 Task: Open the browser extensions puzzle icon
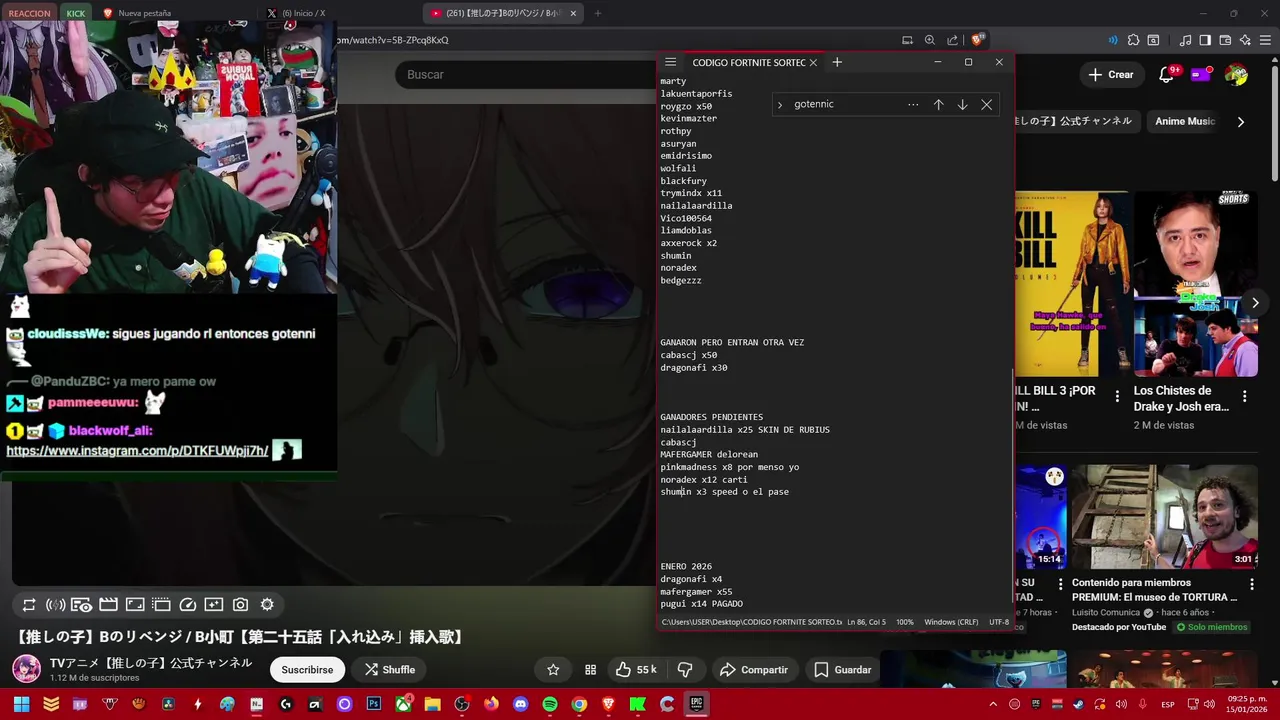pyautogui.click(x=1133, y=40)
